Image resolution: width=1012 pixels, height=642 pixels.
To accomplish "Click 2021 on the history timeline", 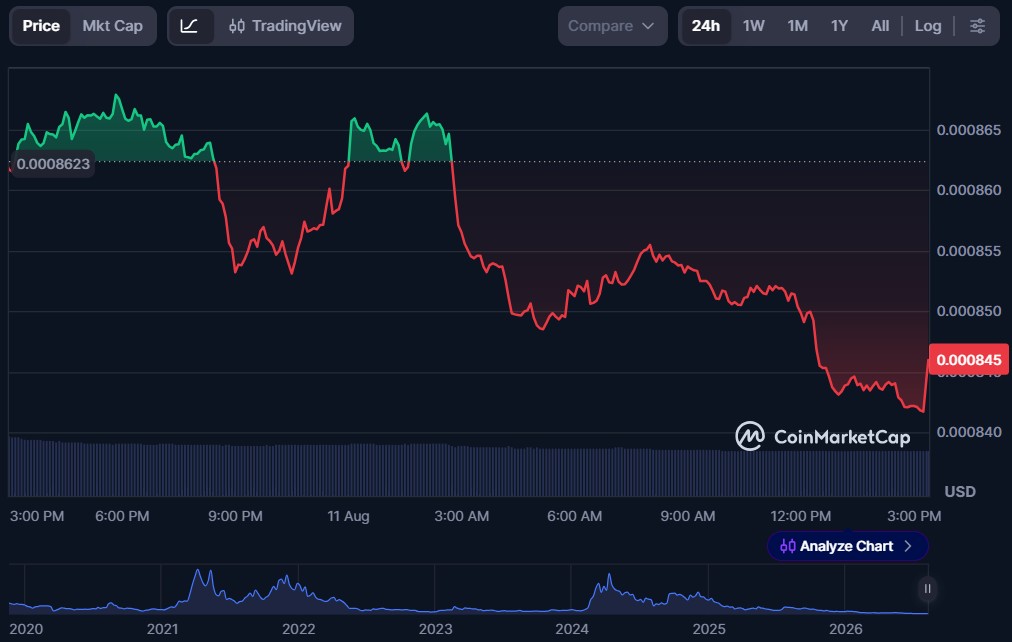I will click(162, 629).
